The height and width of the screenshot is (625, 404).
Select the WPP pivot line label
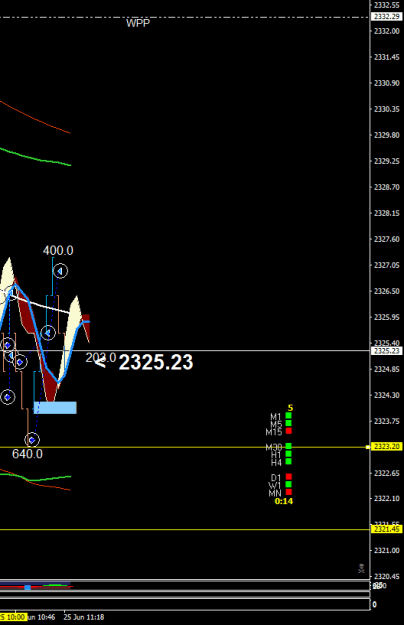click(x=138, y=23)
